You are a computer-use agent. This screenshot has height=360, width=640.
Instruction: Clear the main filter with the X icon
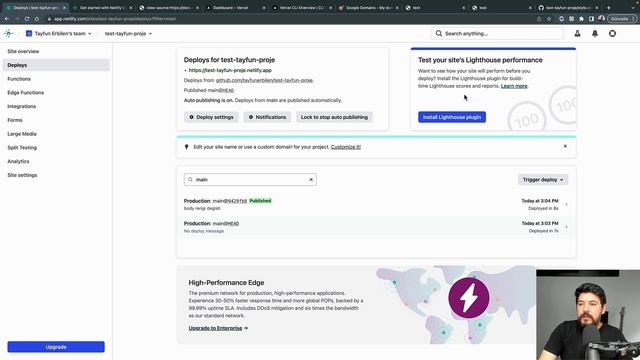pos(311,180)
